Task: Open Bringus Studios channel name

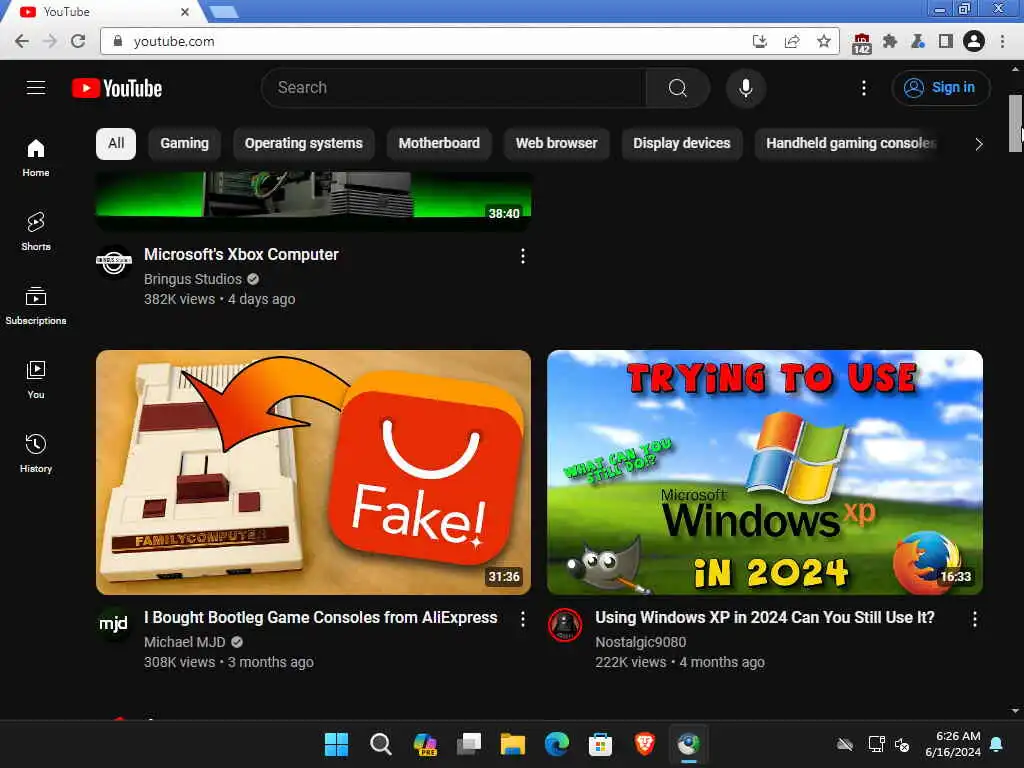Action: (193, 279)
